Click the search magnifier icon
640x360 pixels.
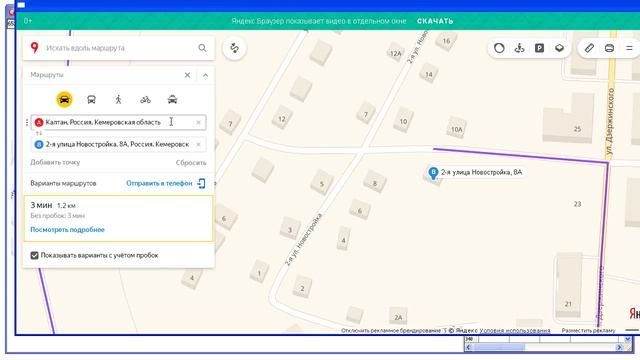point(202,48)
